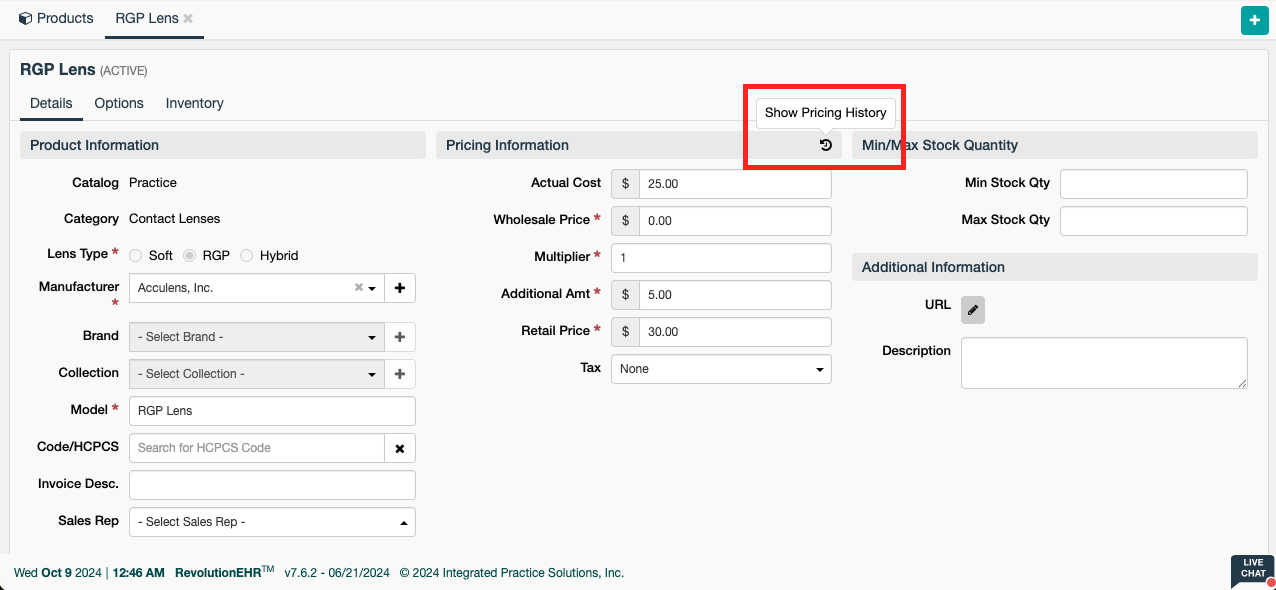This screenshot has width=1276, height=590.
Task: Close the RGP Lens tab
Action: coord(188,18)
